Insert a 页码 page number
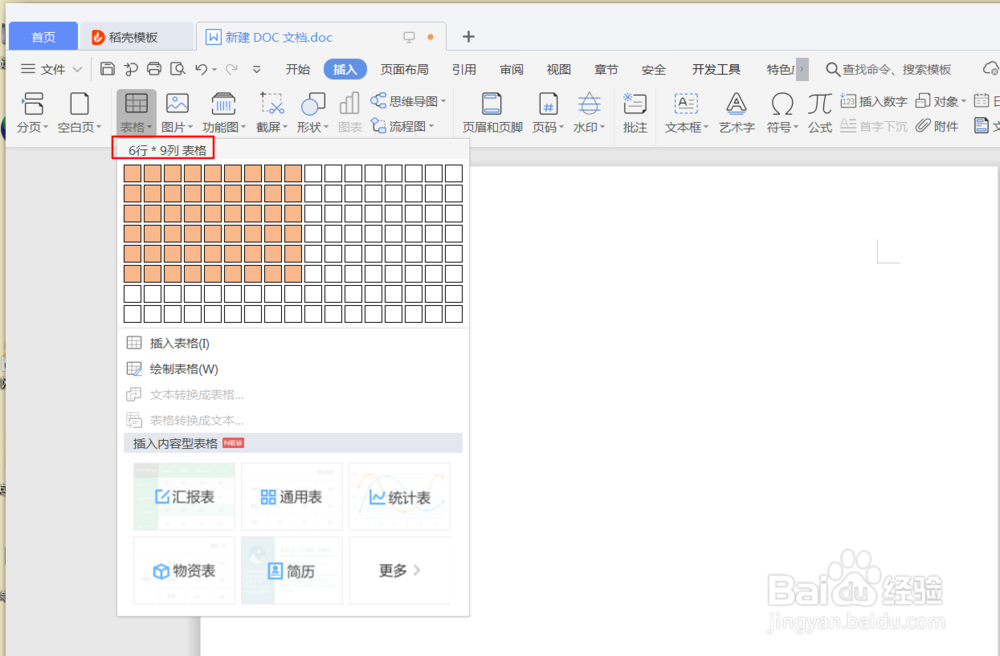The height and width of the screenshot is (656, 1000). 547,110
